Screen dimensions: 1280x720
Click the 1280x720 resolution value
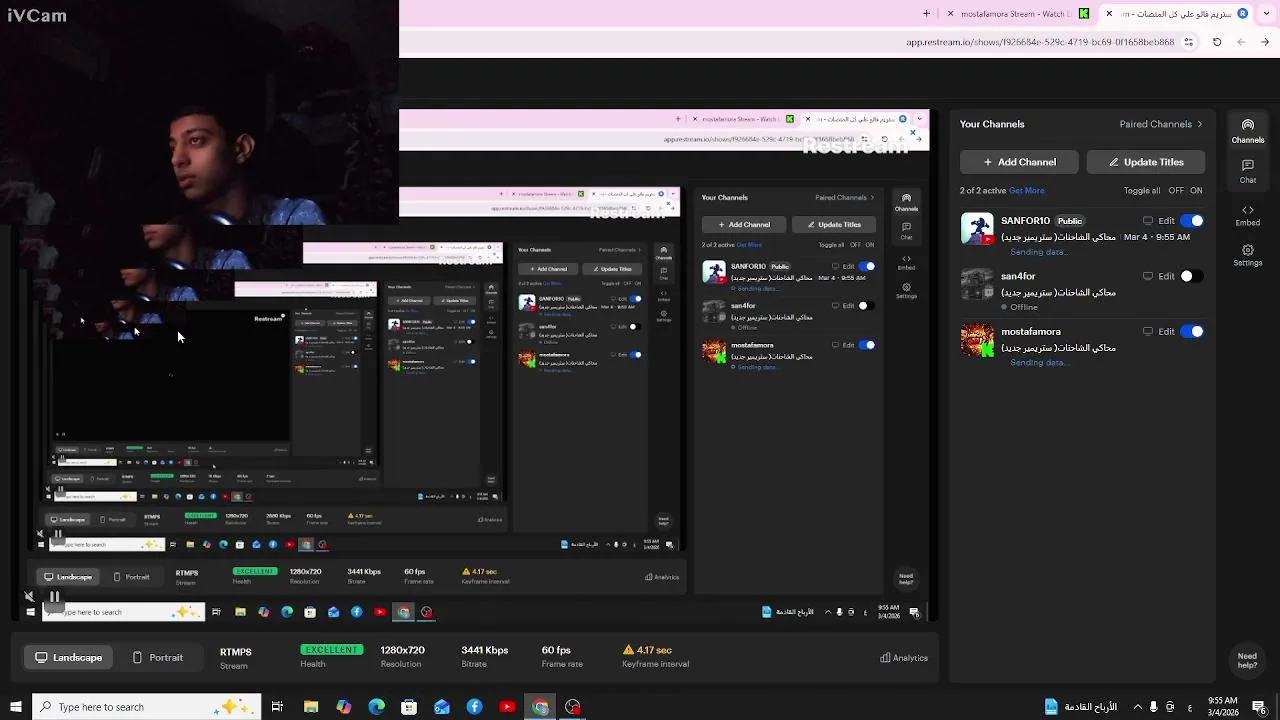click(x=403, y=650)
